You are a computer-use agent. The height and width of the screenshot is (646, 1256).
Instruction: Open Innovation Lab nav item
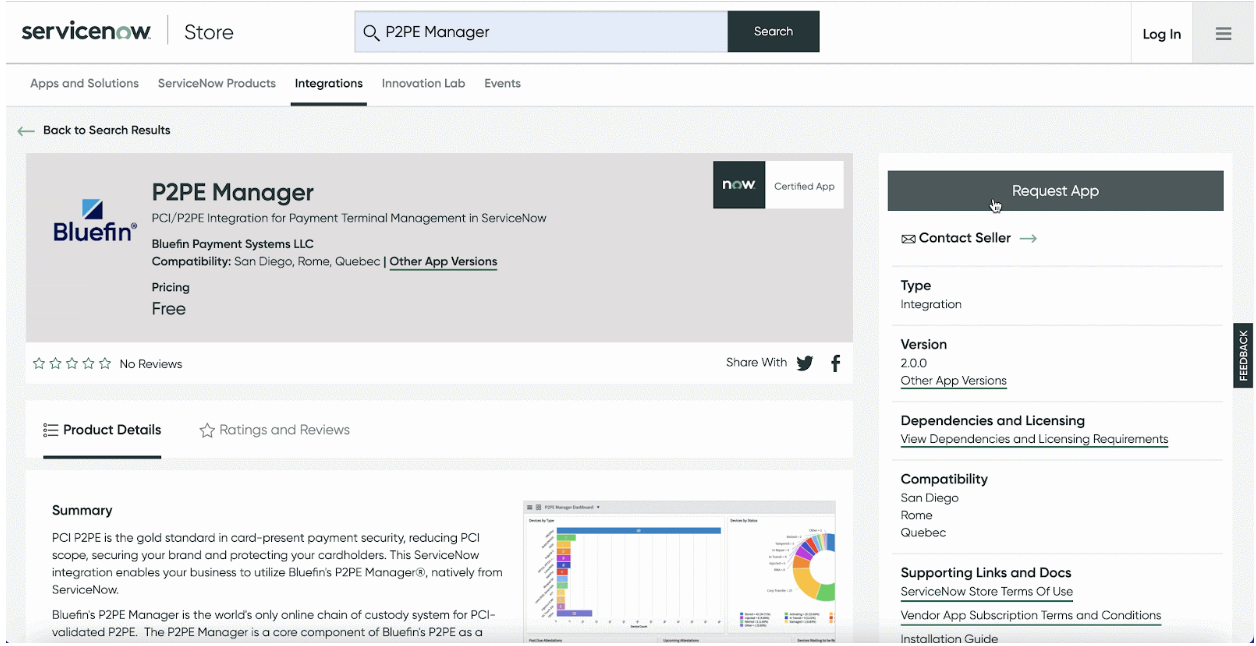pyautogui.click(x=424, y=84)
